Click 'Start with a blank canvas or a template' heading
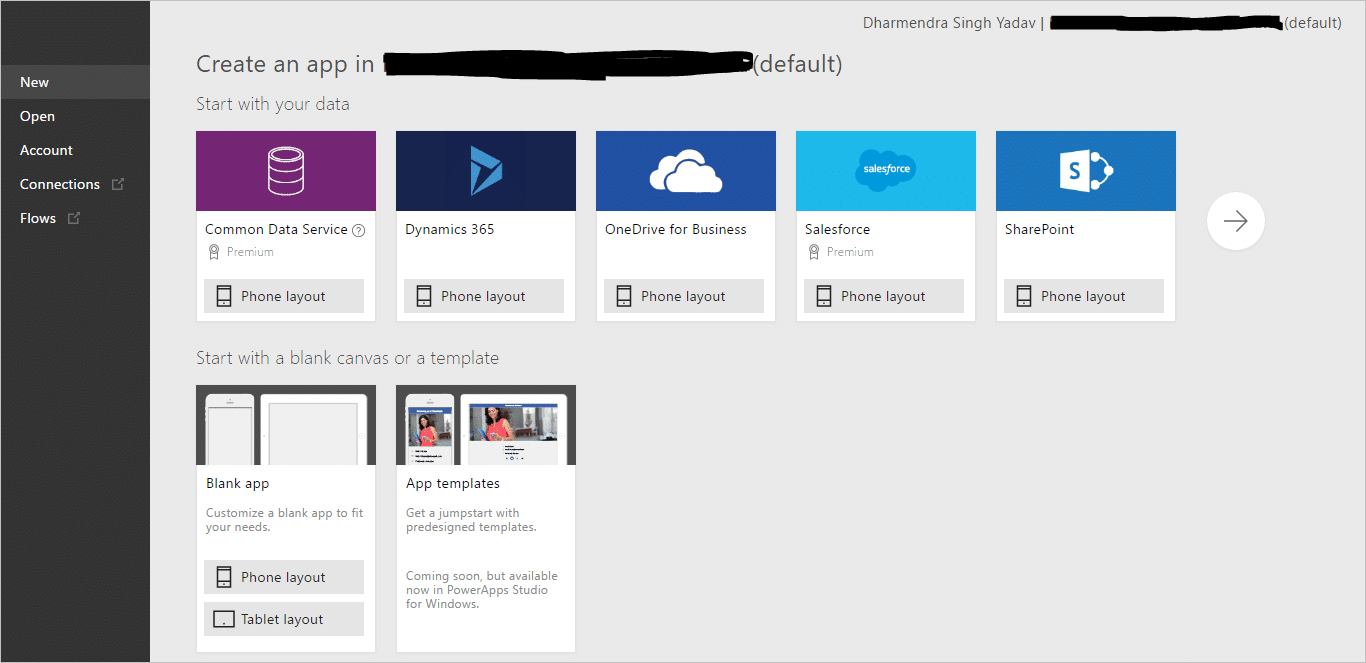Image resolution: width=1366 pixels, height=663 pixels. (x=347, y=358)
